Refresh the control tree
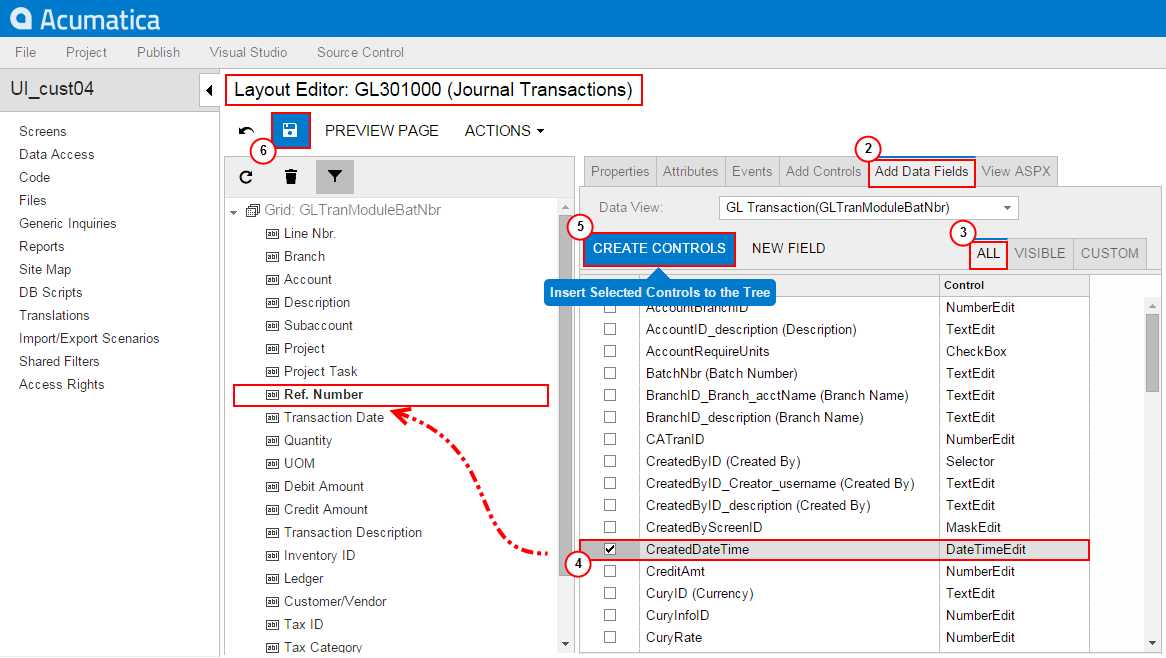1166x658 pixels. (x=246, y=177)
